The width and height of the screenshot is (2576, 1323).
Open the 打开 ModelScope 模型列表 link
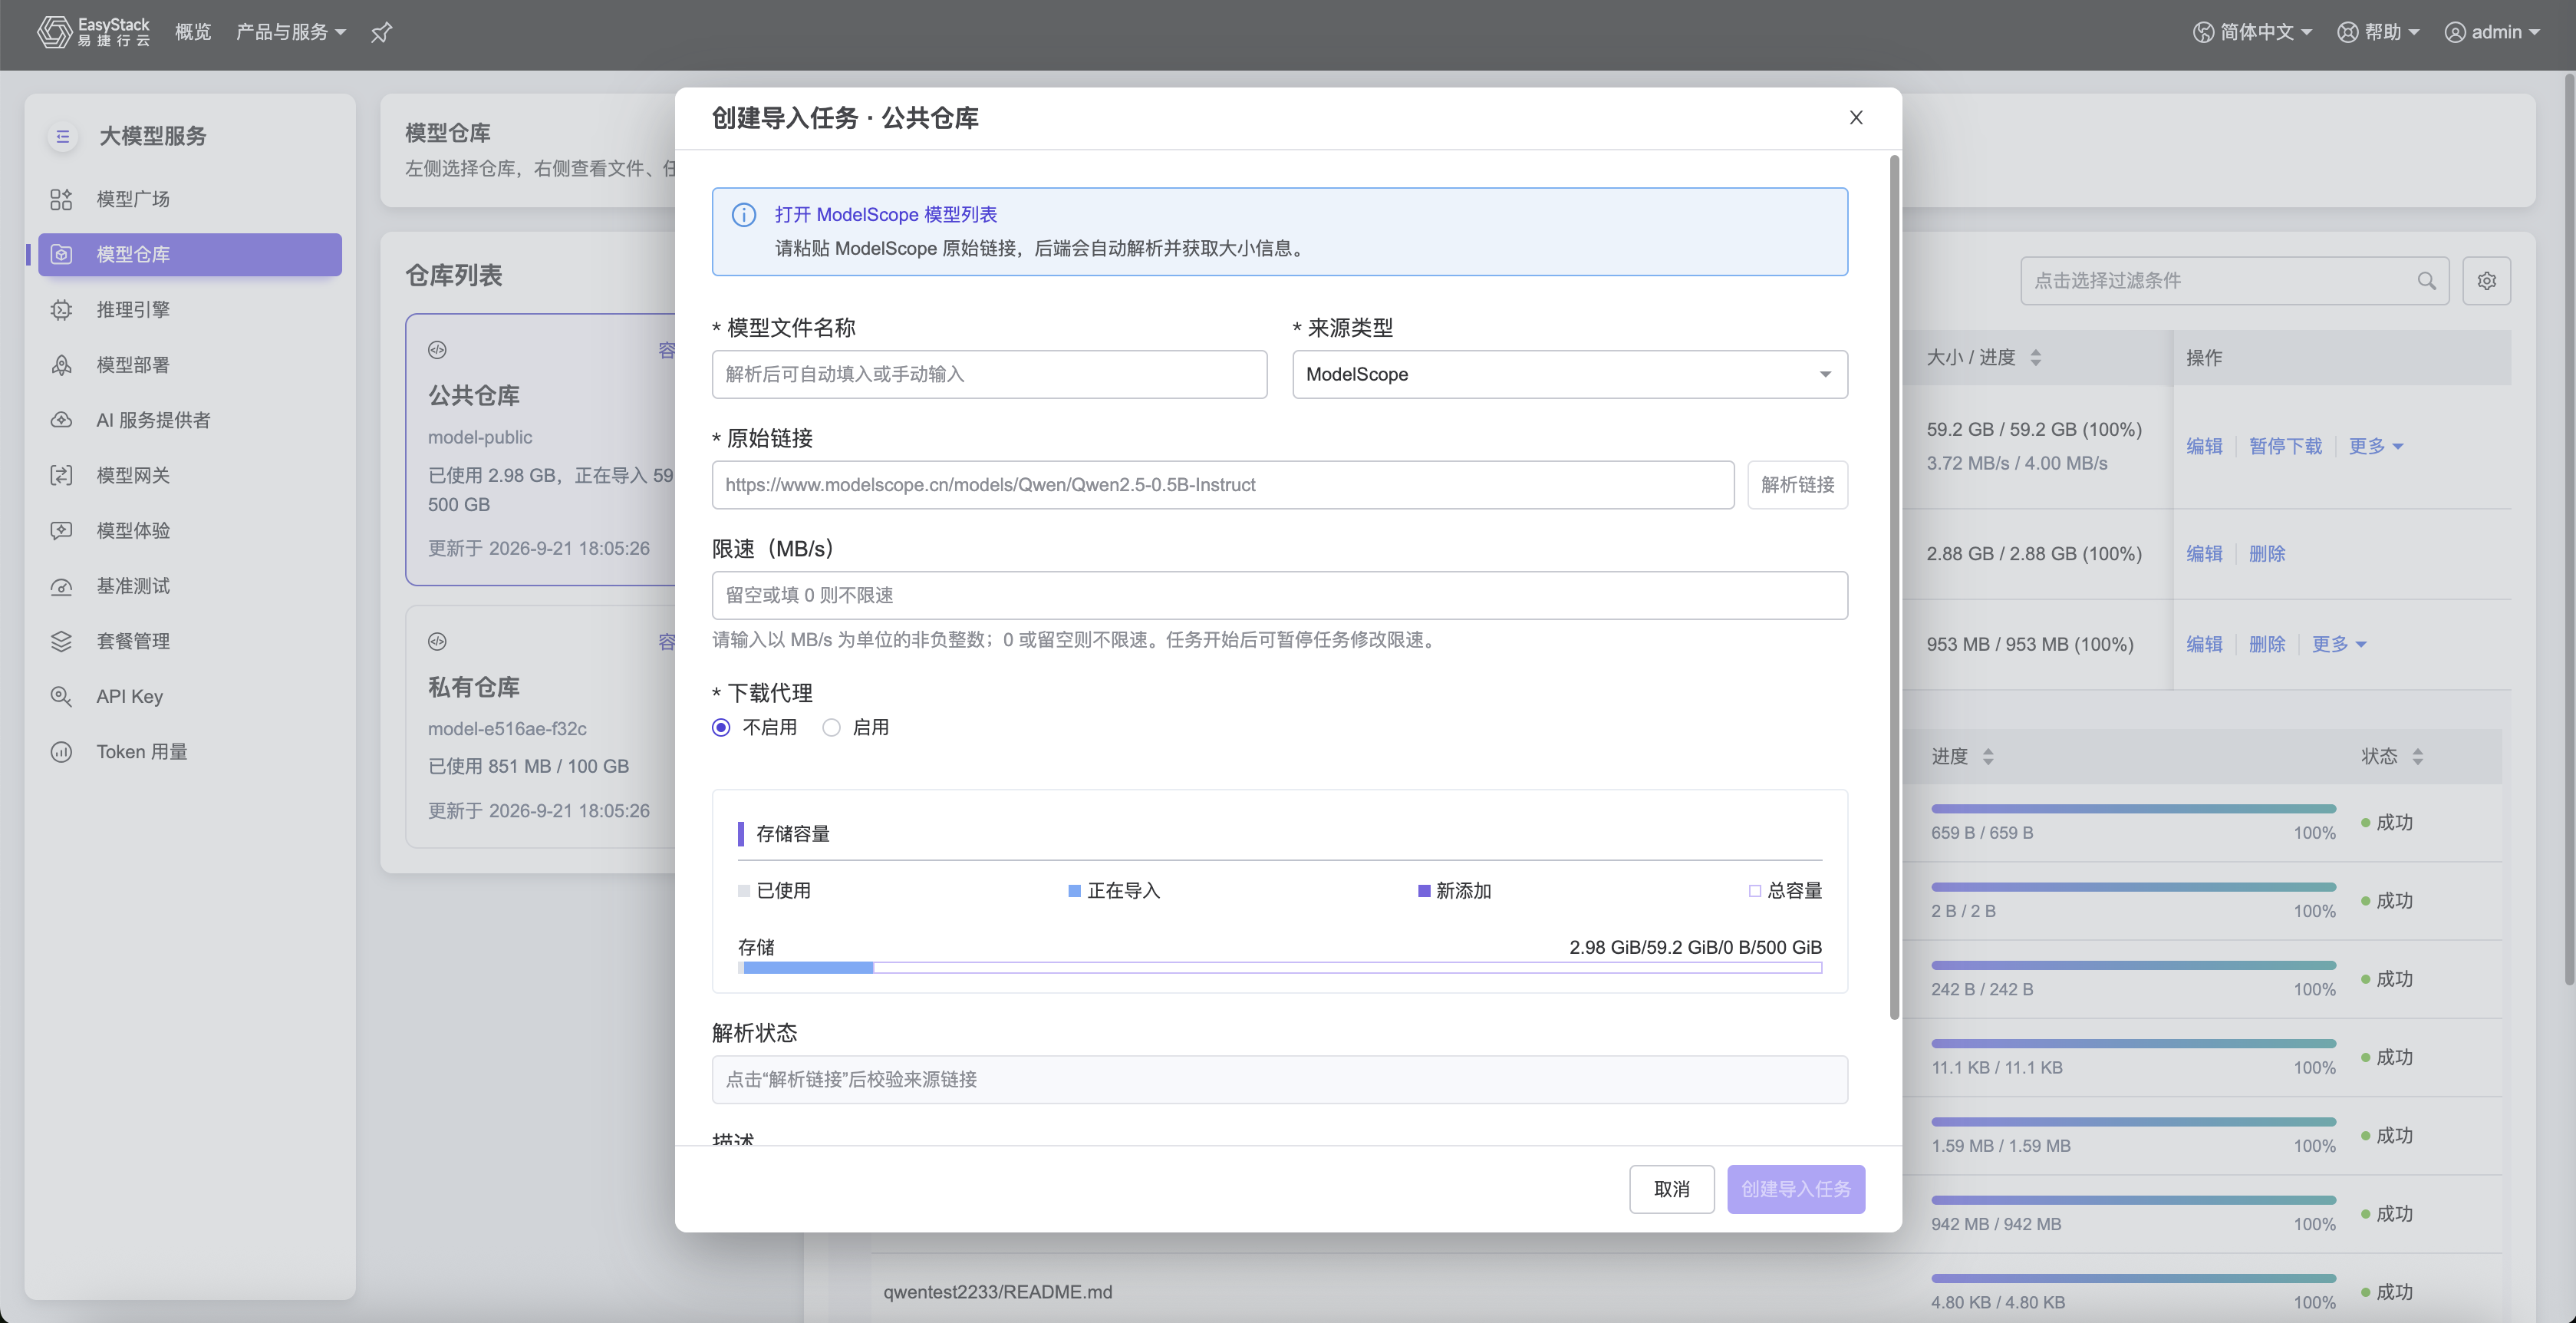[x=885, y=215]
